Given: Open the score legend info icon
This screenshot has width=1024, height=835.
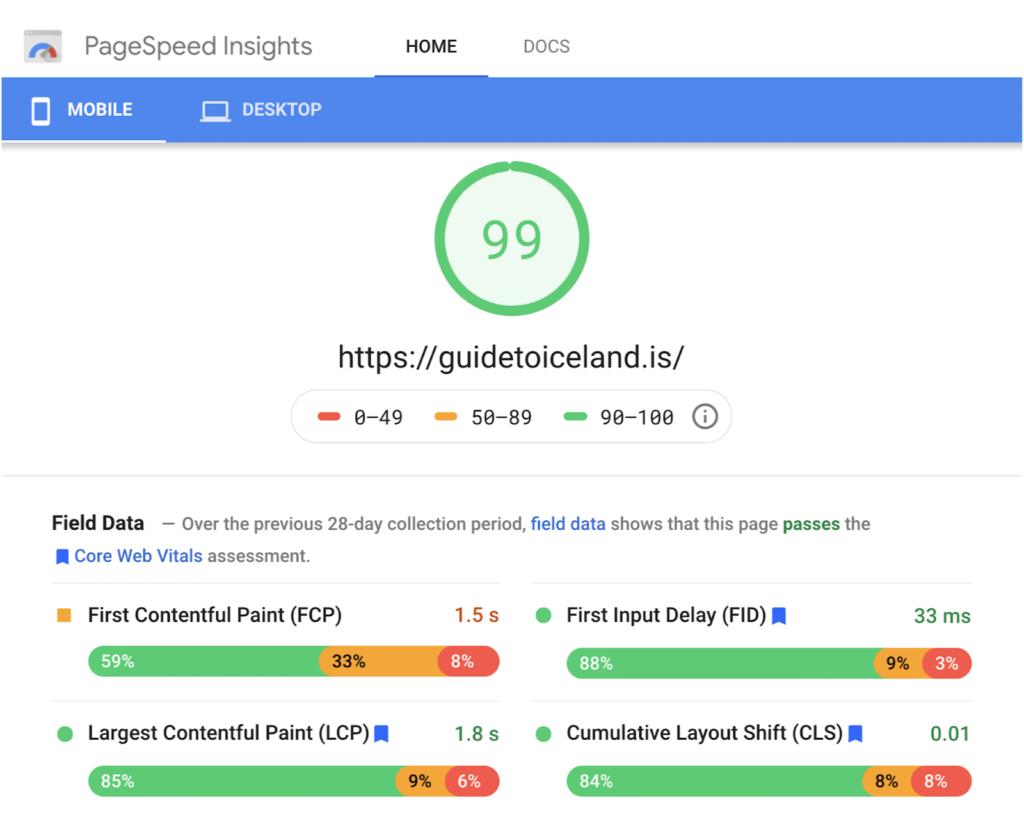Looking at the screenshot, I should [x=705, y=417].
